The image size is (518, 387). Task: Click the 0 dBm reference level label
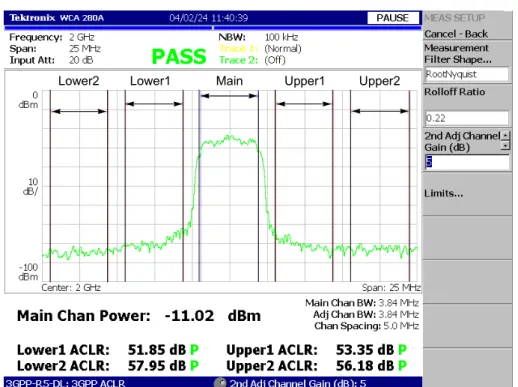click(29, 100)
